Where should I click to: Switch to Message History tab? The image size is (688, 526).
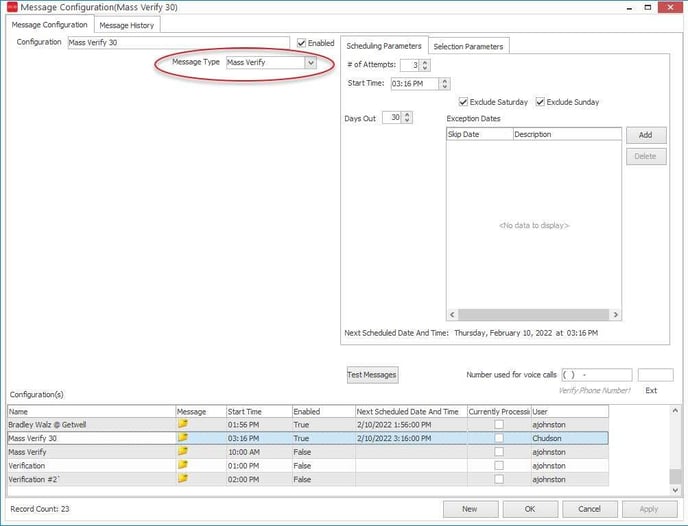click(126, 25)
